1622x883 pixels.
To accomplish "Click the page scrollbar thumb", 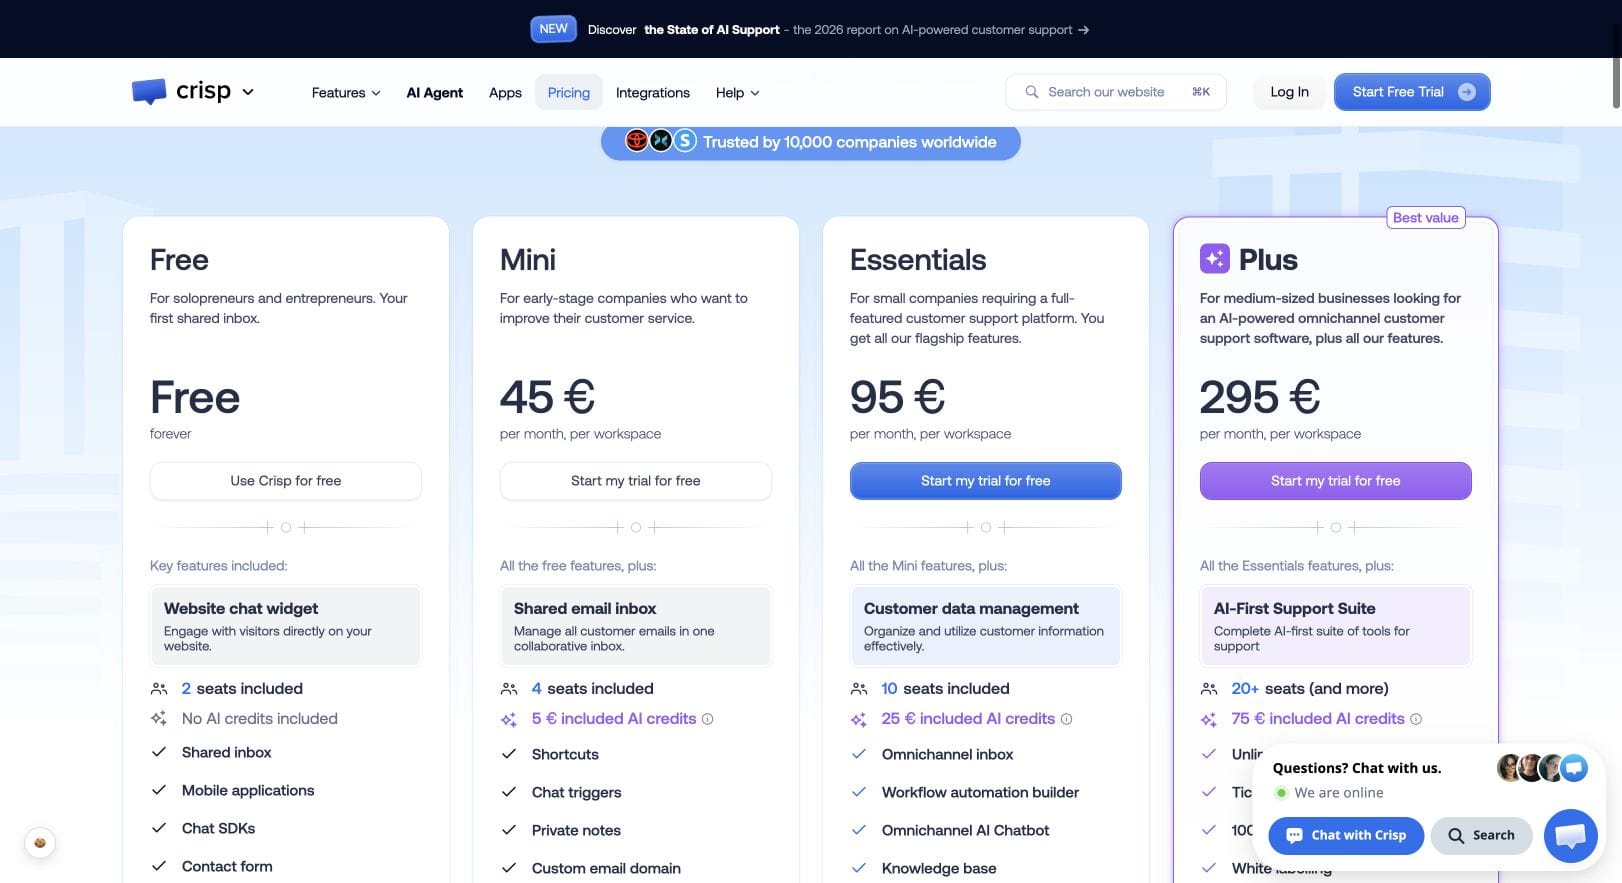I will (x=1616, y=68).
